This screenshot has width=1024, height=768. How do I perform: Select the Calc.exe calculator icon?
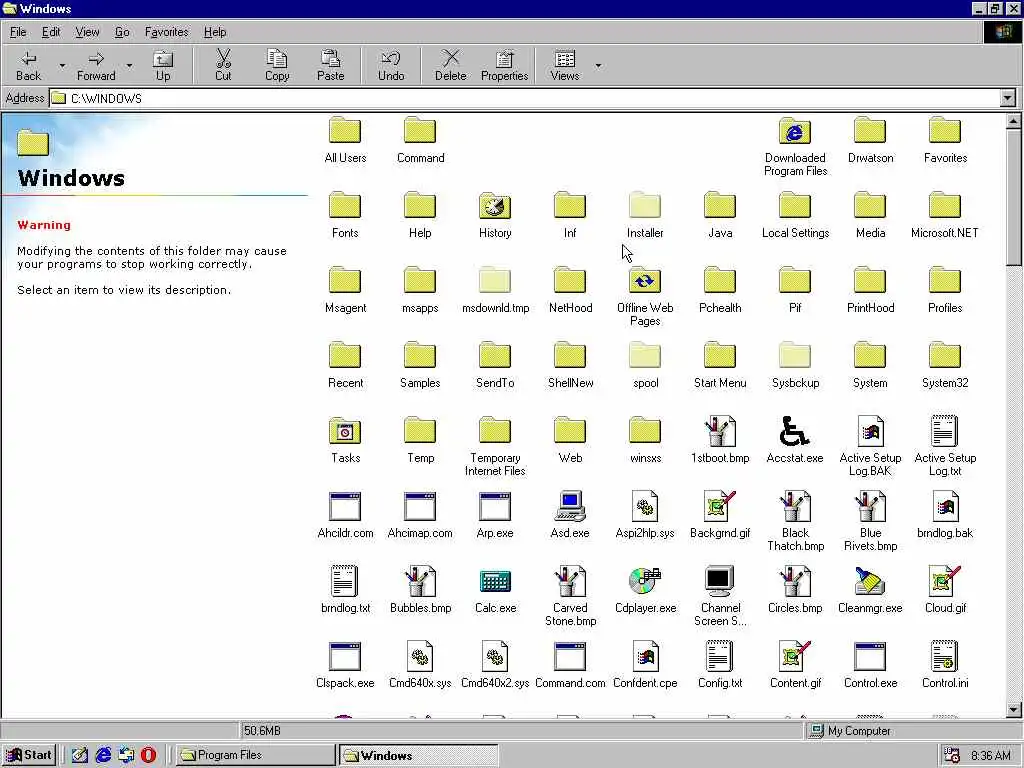(495, 581)
